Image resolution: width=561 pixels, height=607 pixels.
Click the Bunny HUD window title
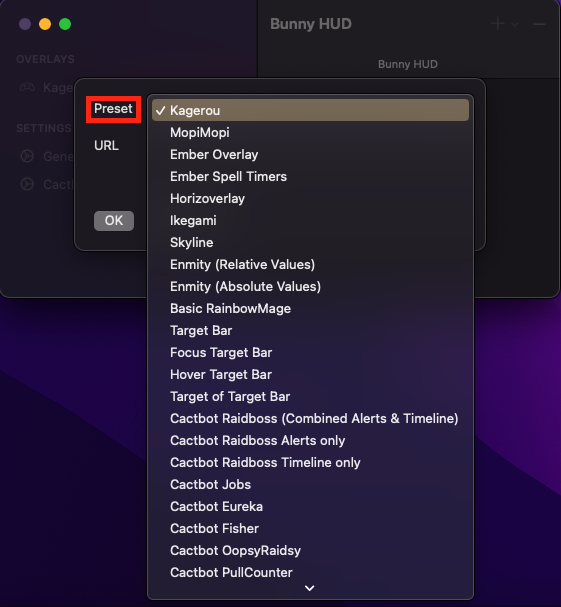tap(311, 24)
